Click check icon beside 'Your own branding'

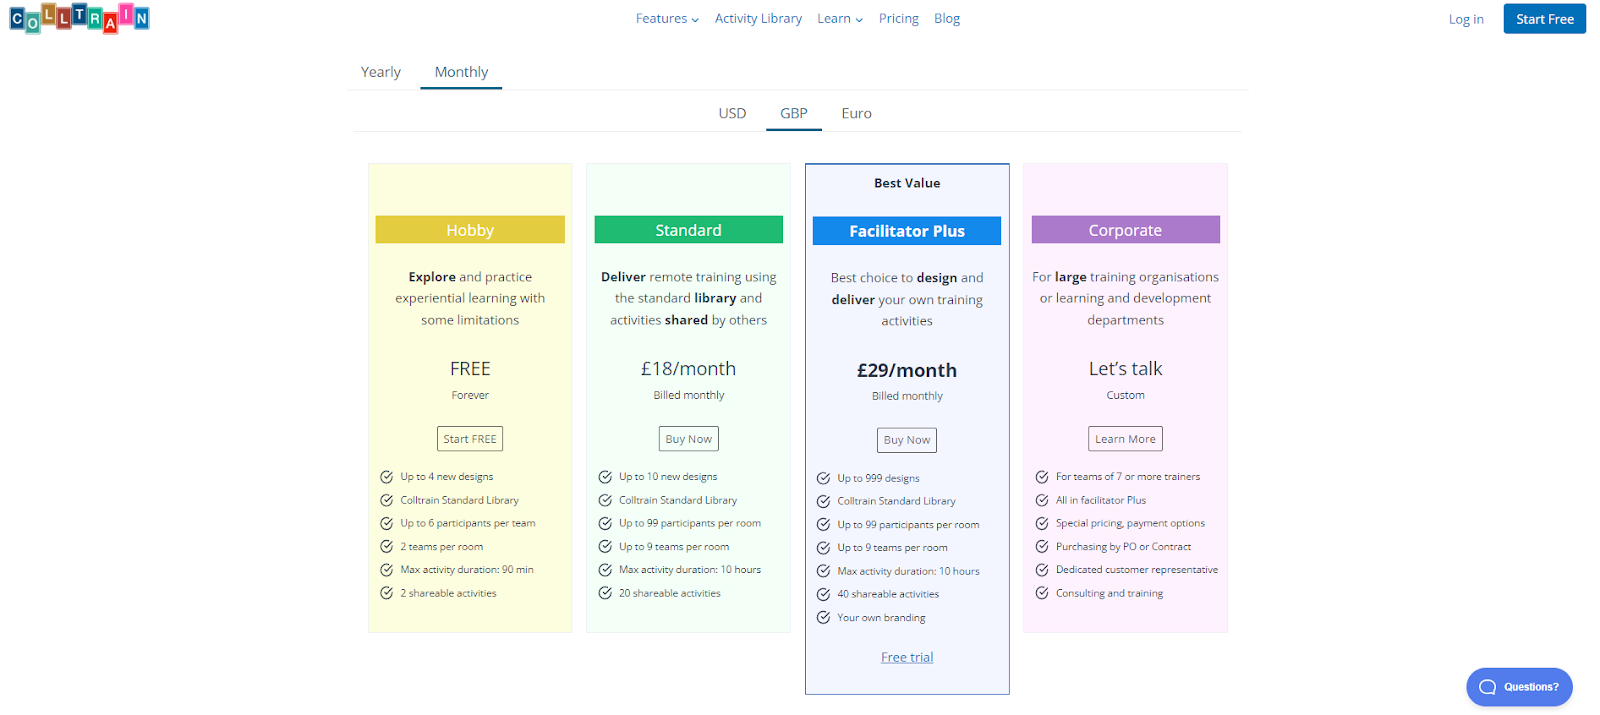point(823,618)
